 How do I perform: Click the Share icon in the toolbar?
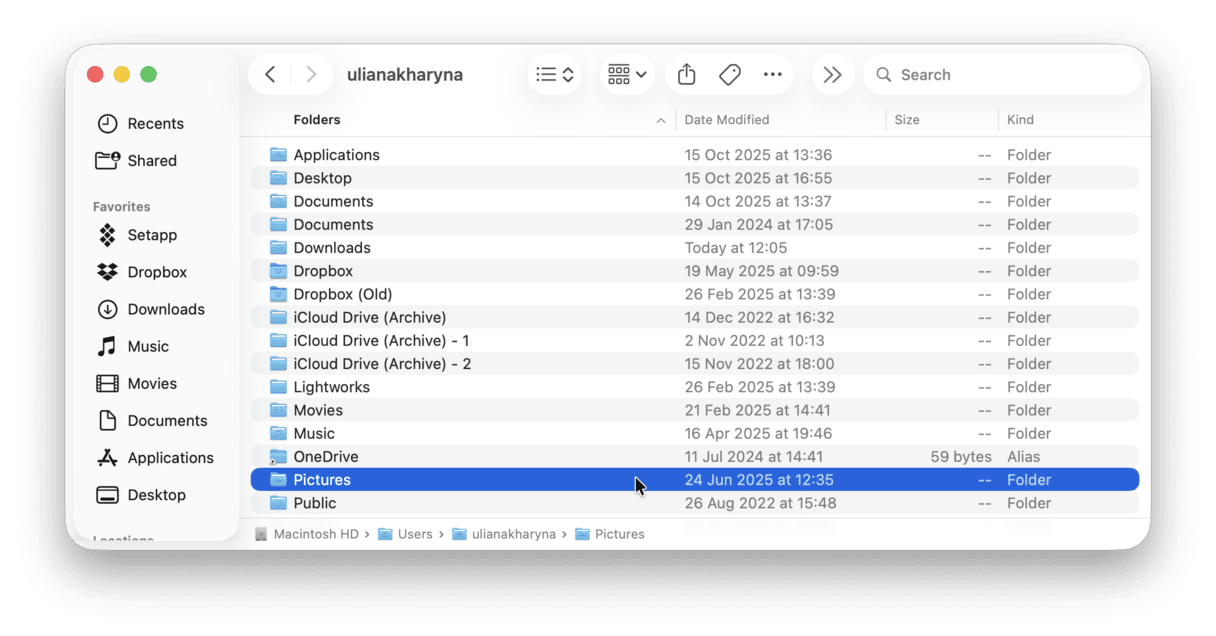[x=686, y=74]
